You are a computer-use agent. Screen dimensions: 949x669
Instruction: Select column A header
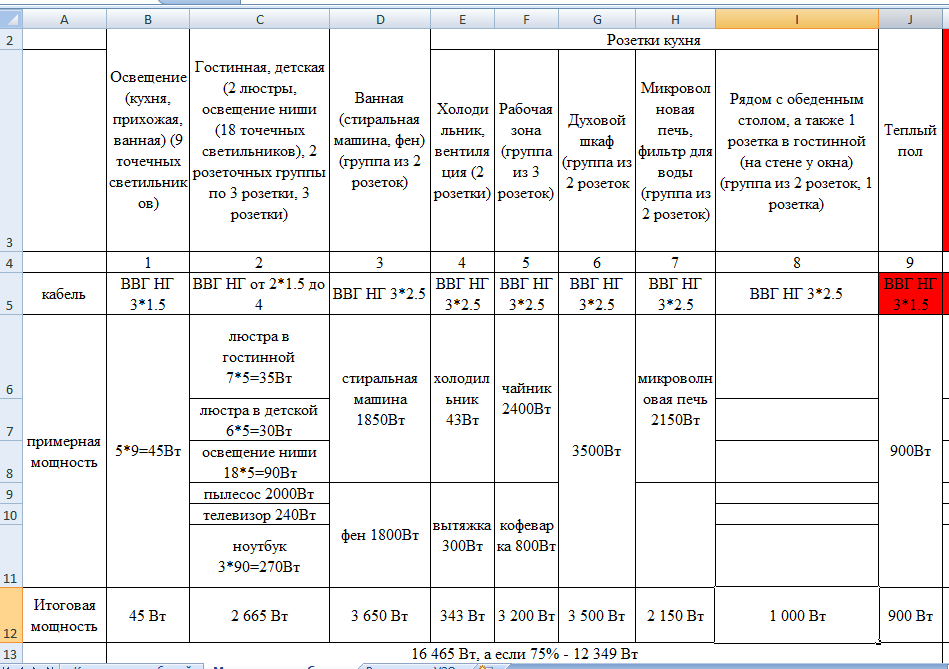coord(64,19)
